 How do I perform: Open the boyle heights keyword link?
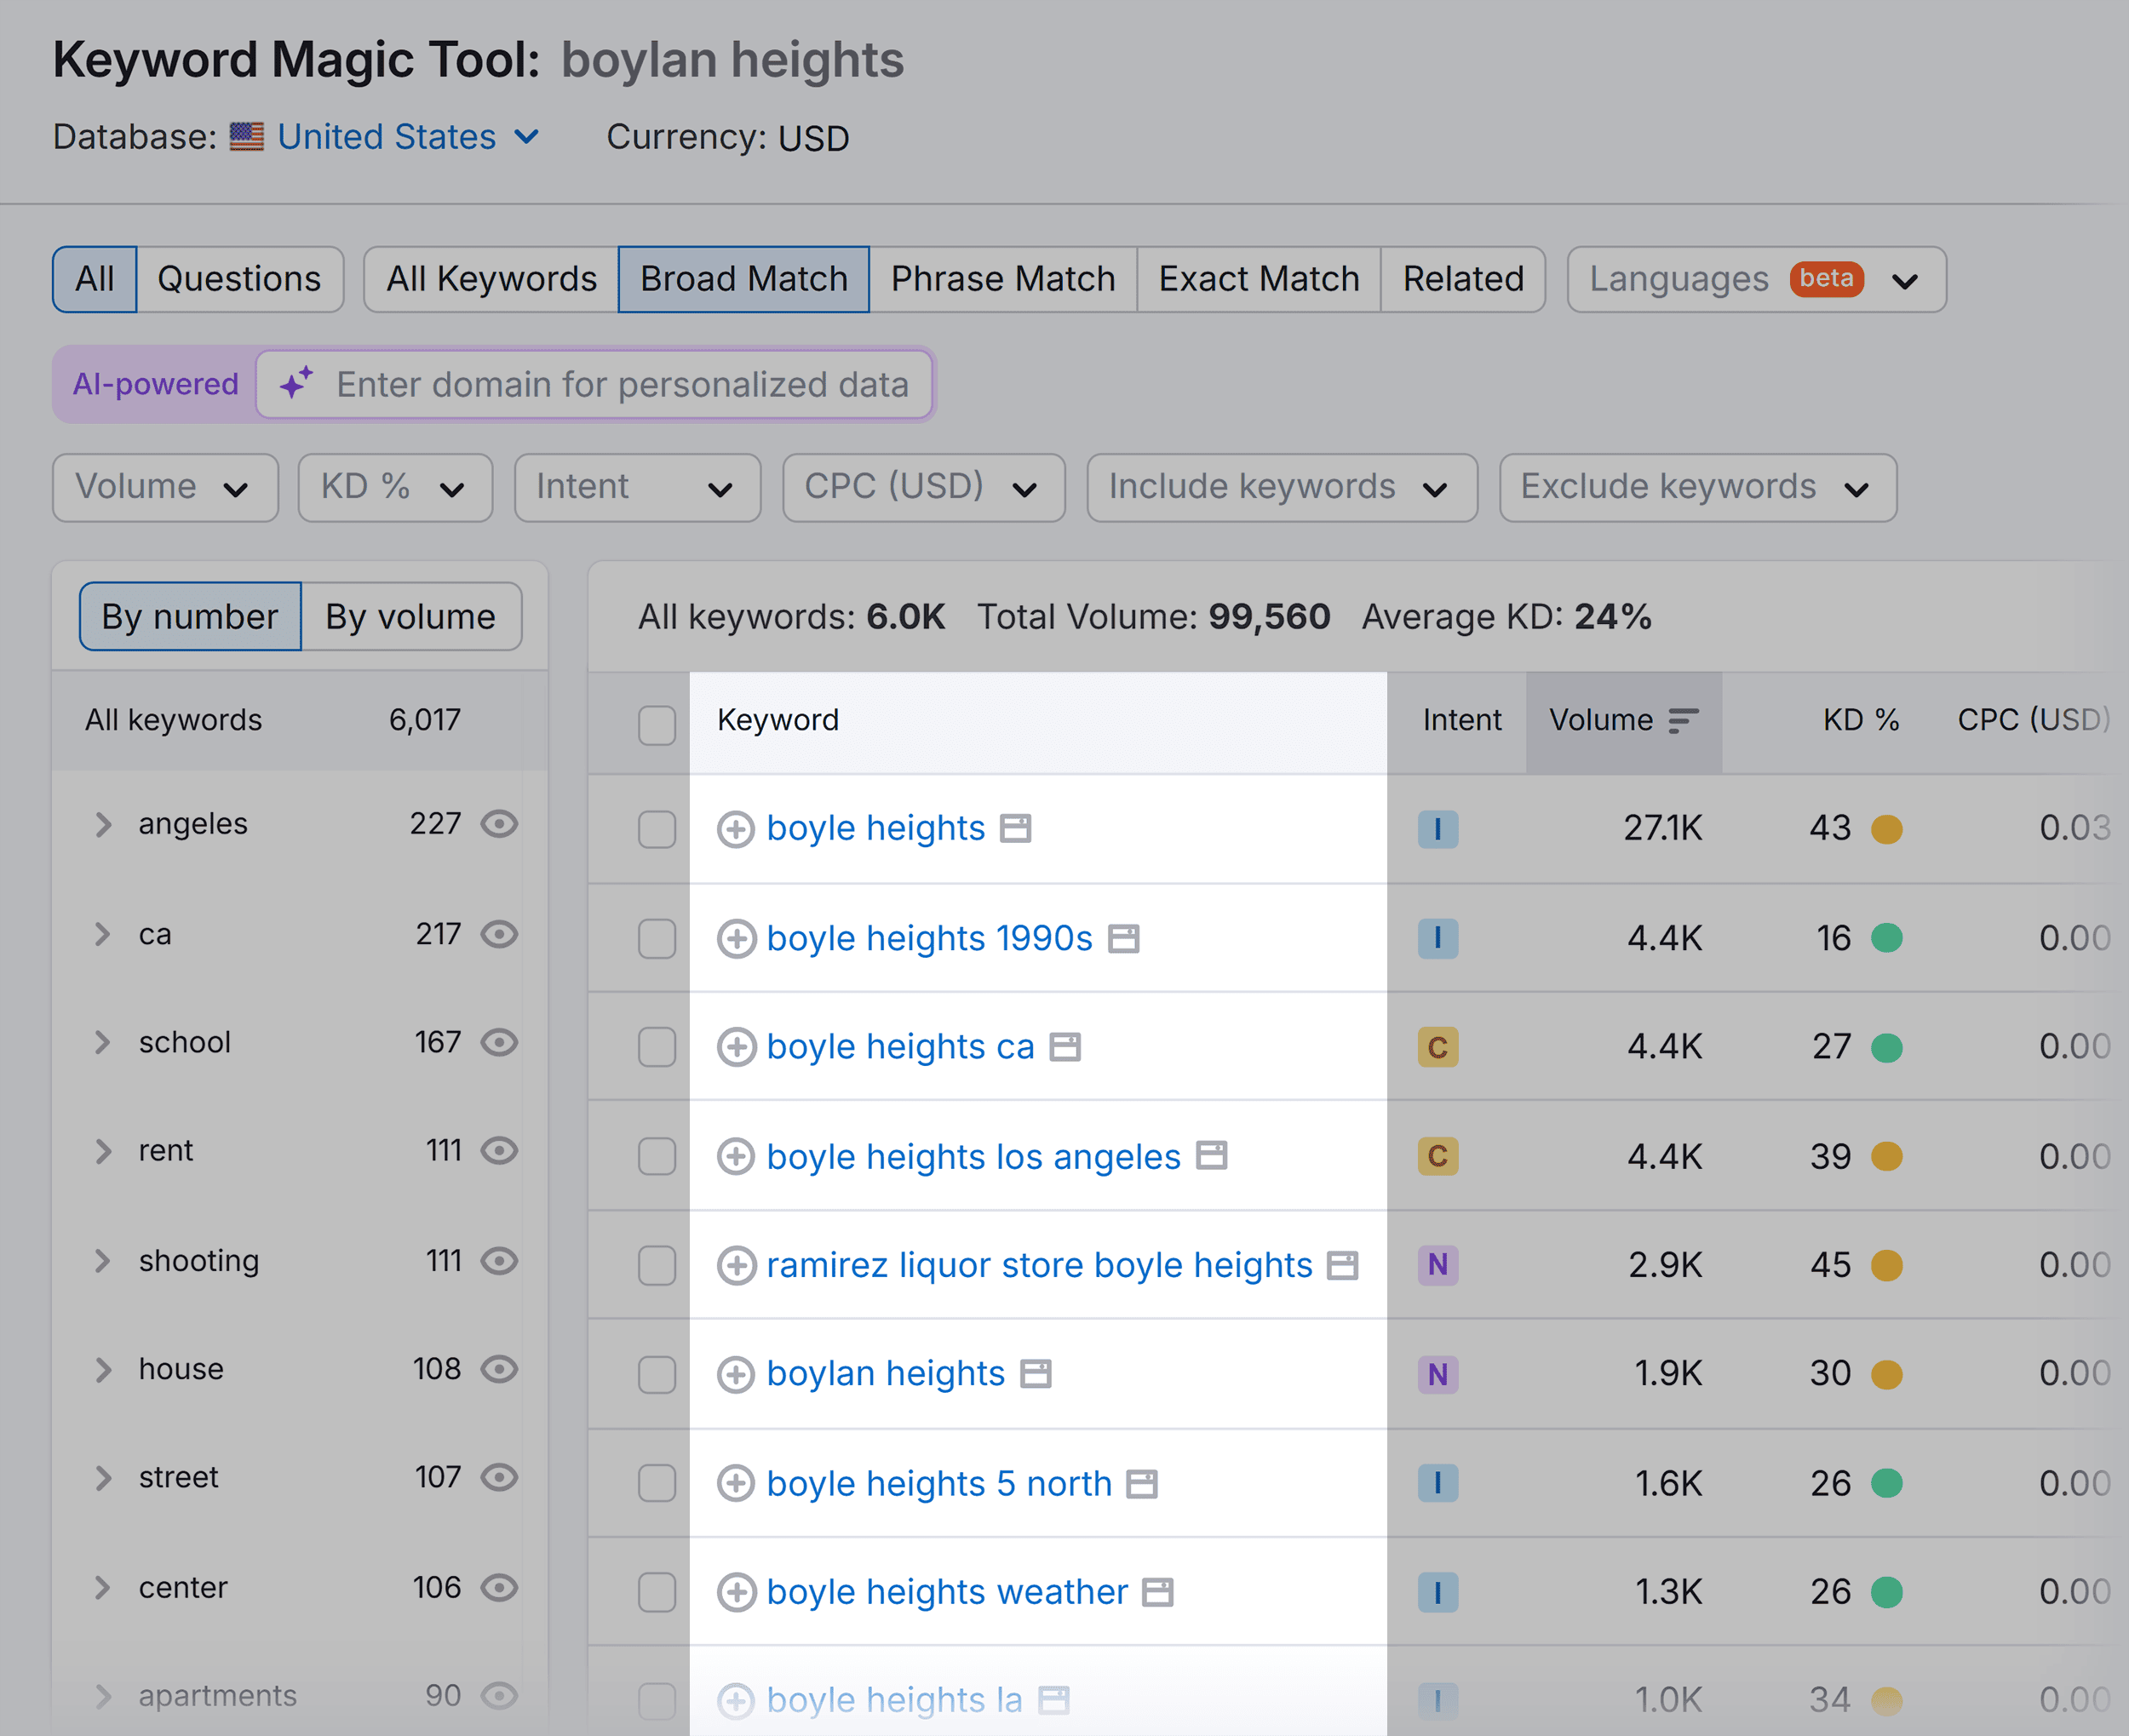click(x=876, y=829)
